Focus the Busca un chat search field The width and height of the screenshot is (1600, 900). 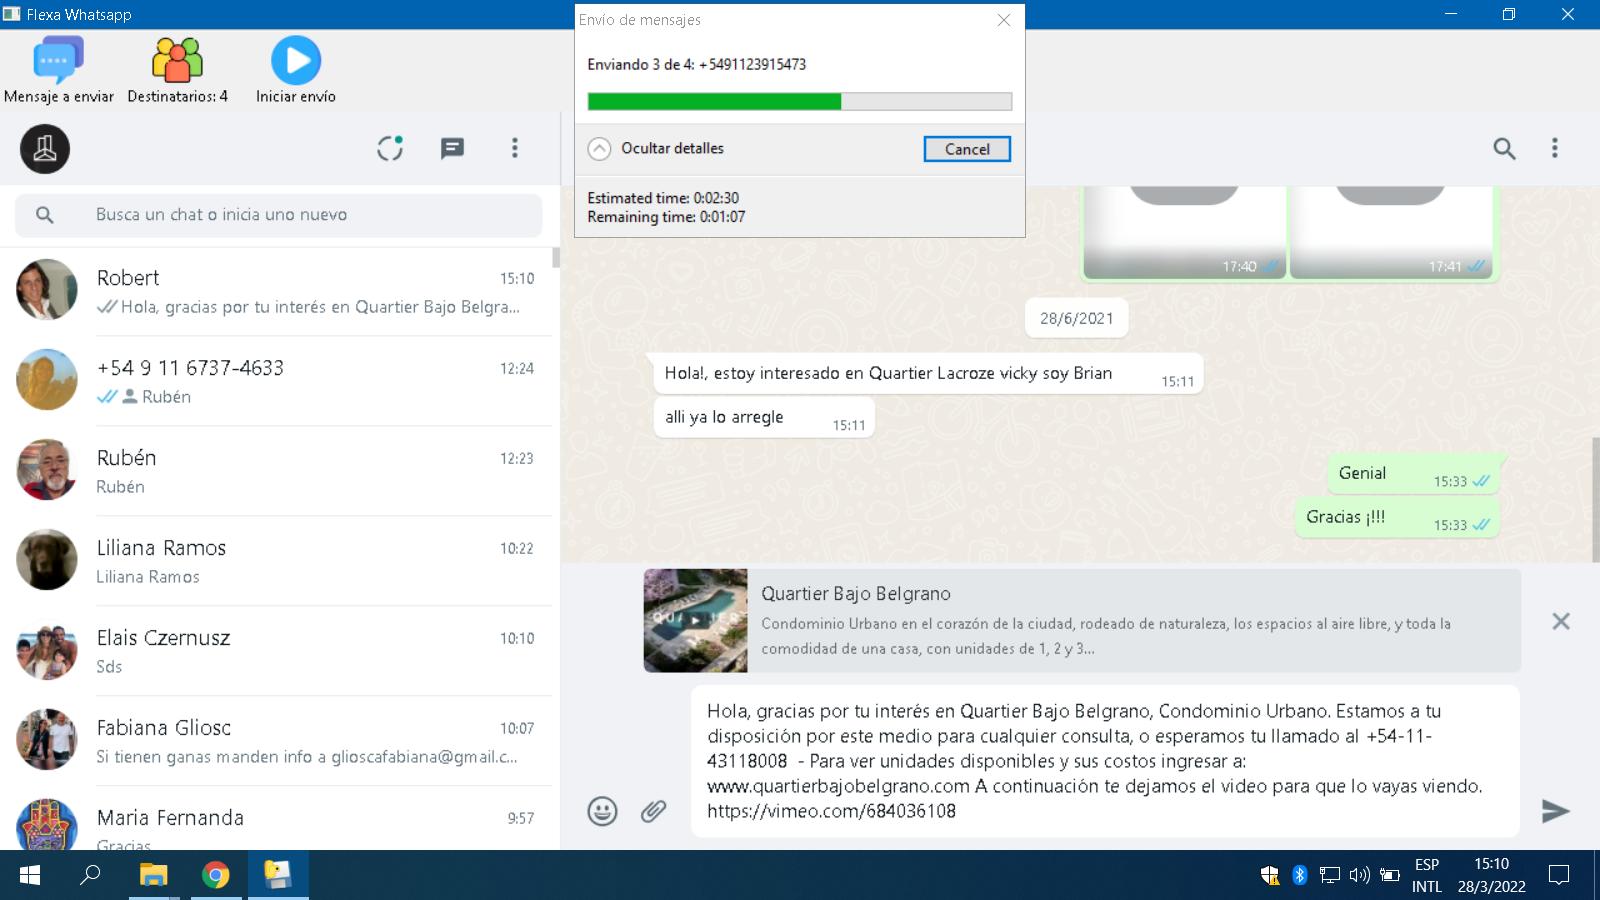click(x=279, y=215)
